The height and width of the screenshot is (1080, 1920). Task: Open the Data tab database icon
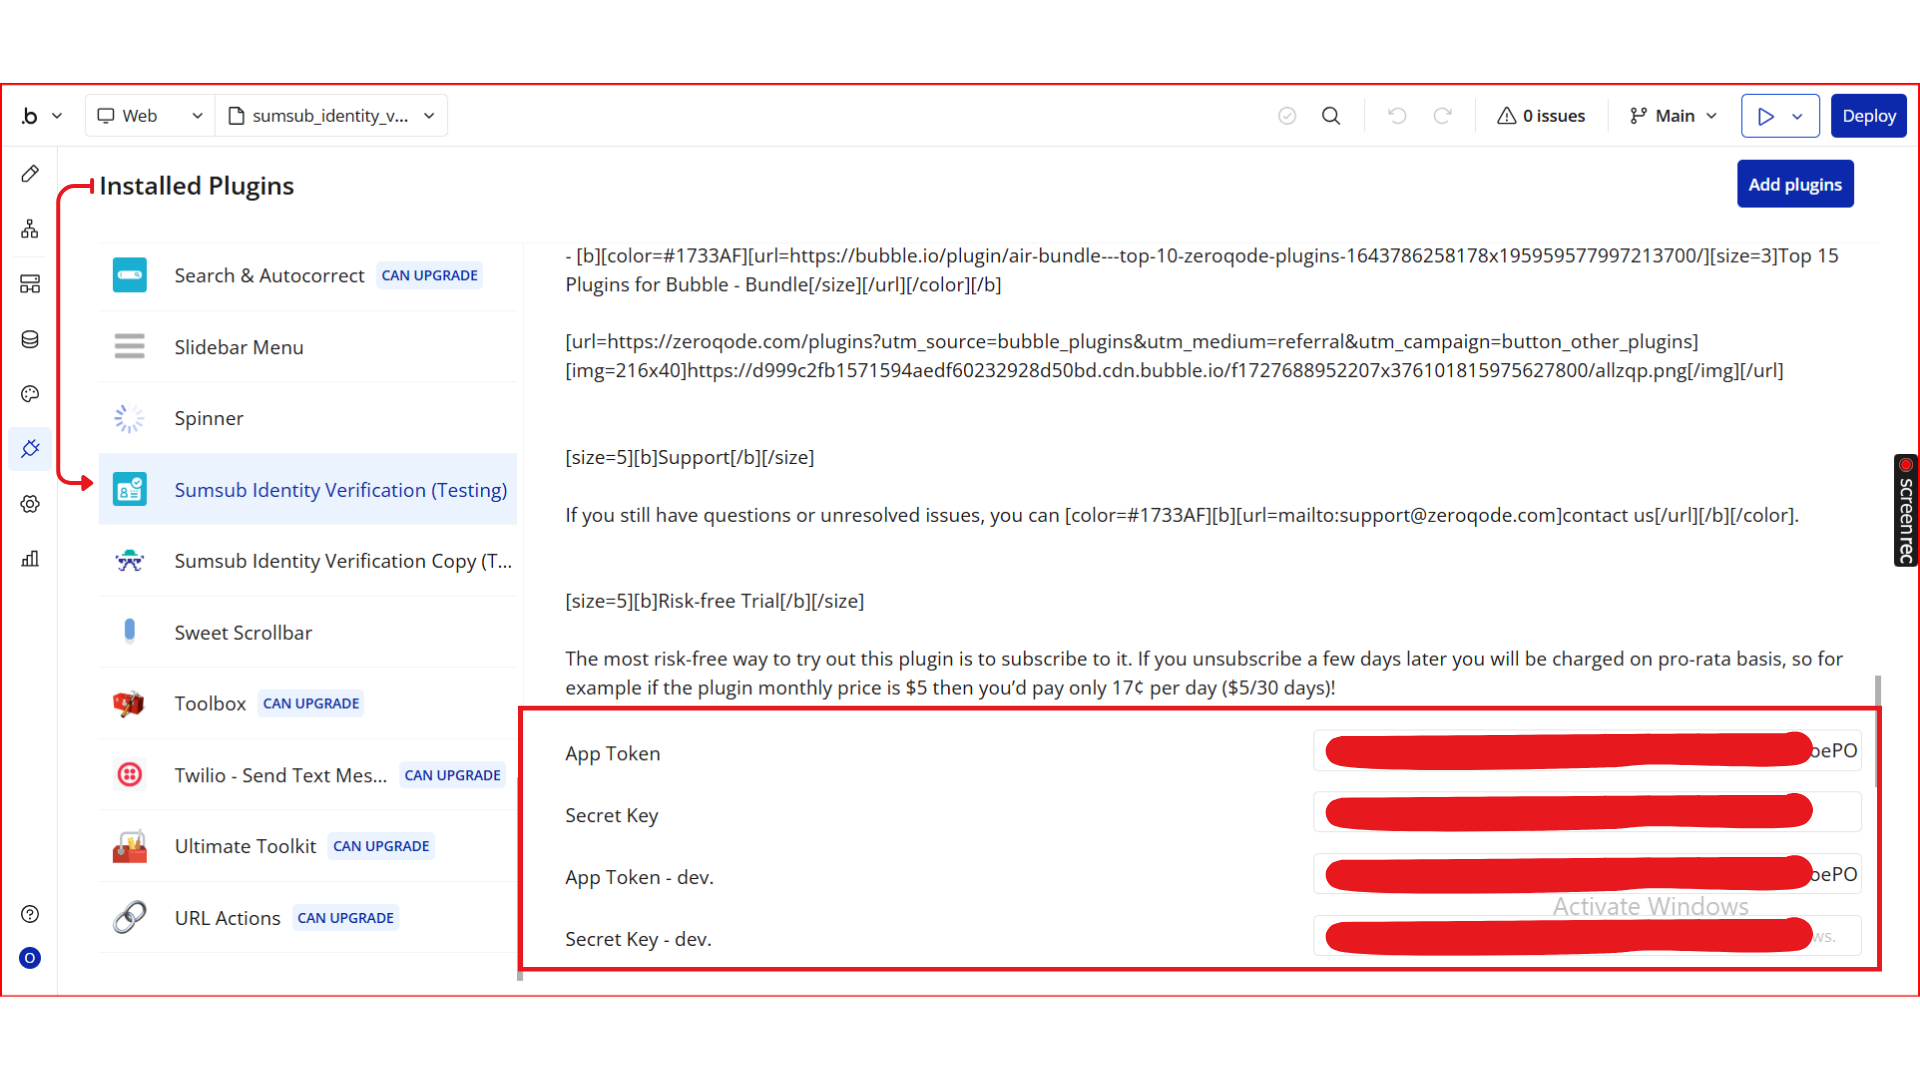pyautogui.click(x=30, y=339)
